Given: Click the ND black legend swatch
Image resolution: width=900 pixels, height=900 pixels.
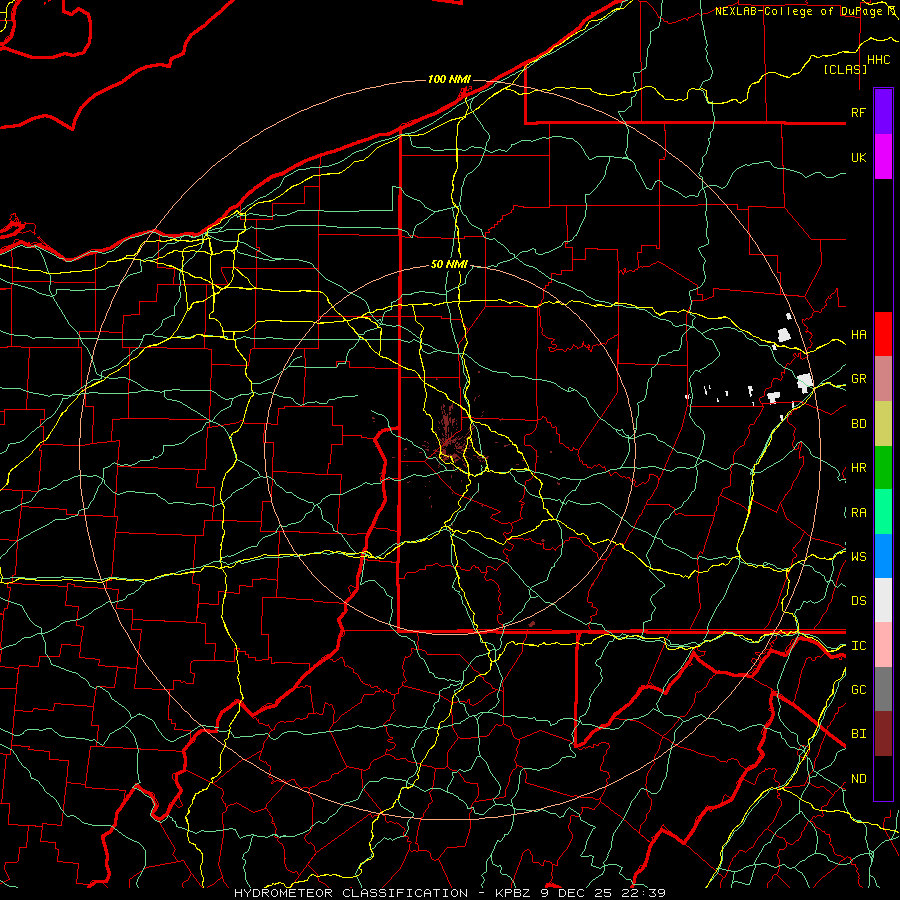Looking at the screenshot, I should 883,778.
